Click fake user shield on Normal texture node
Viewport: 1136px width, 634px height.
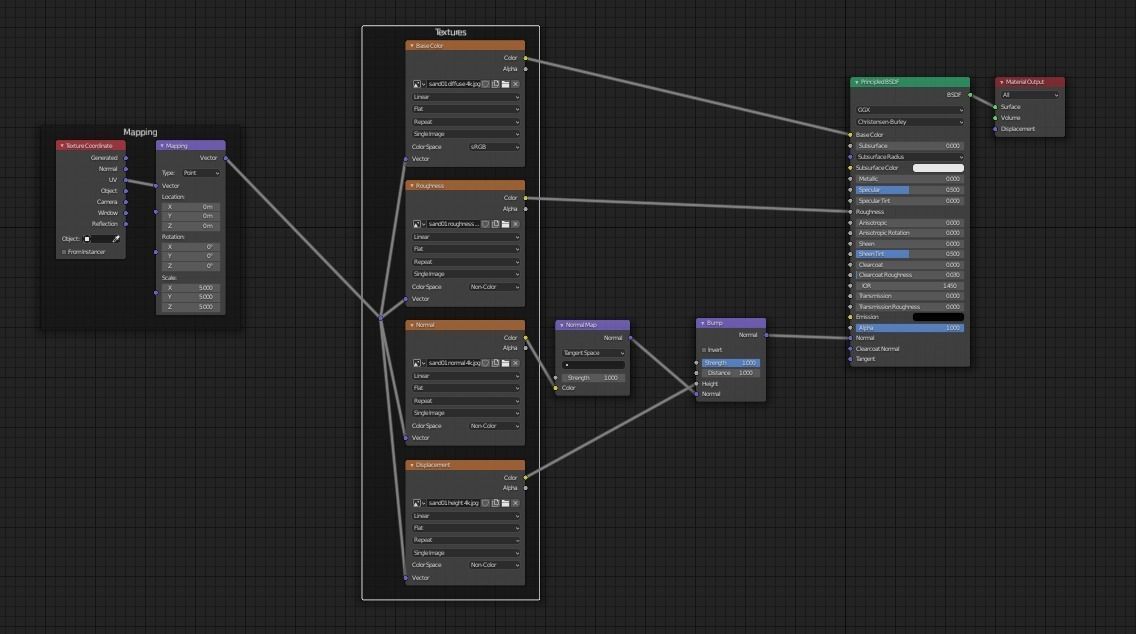tap(485, 363)
